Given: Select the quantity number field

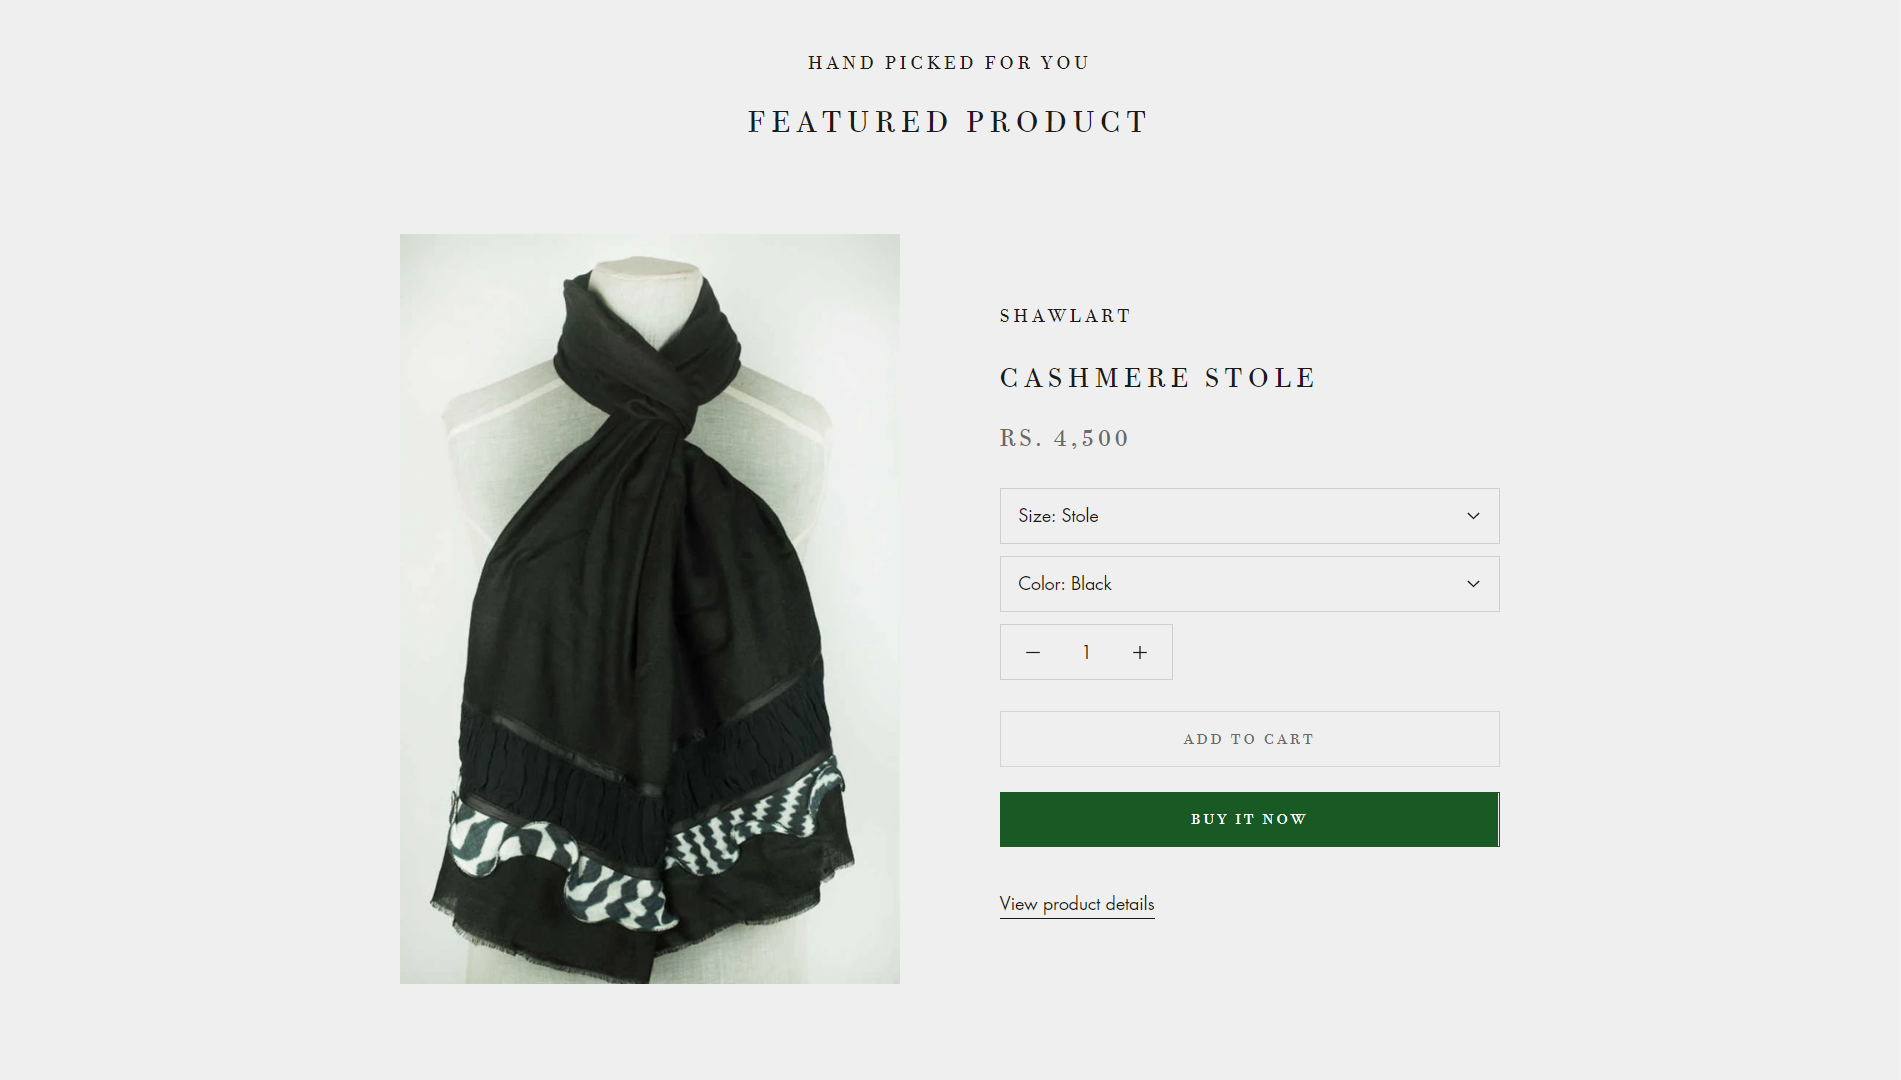Looking at the screenshot, I should tap(1086, 653).
